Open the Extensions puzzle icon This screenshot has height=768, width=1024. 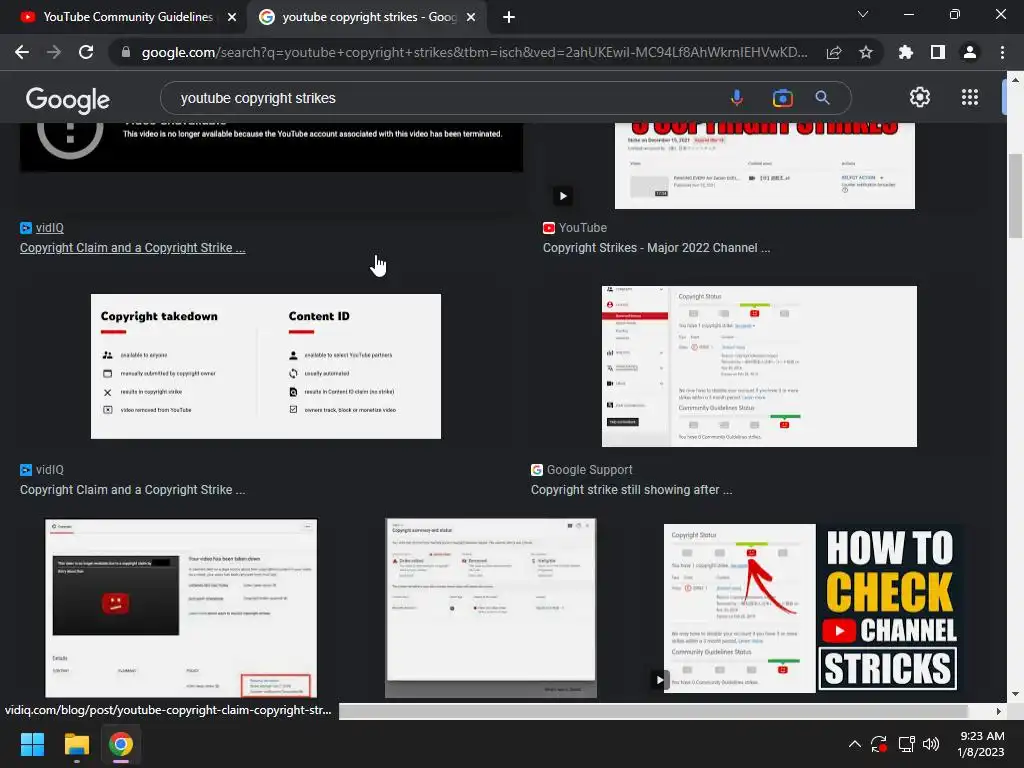pos(906,52)
